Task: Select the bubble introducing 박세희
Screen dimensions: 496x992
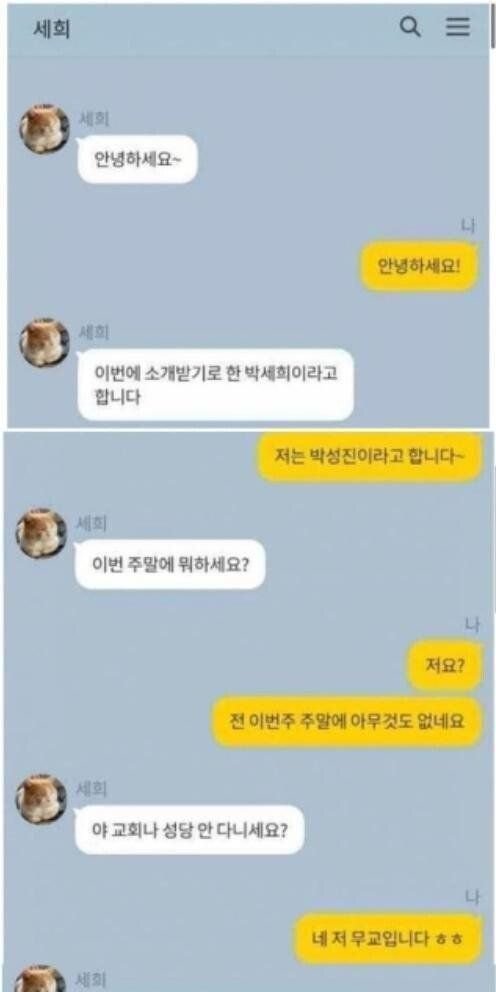Action: (x=216, y=385)
